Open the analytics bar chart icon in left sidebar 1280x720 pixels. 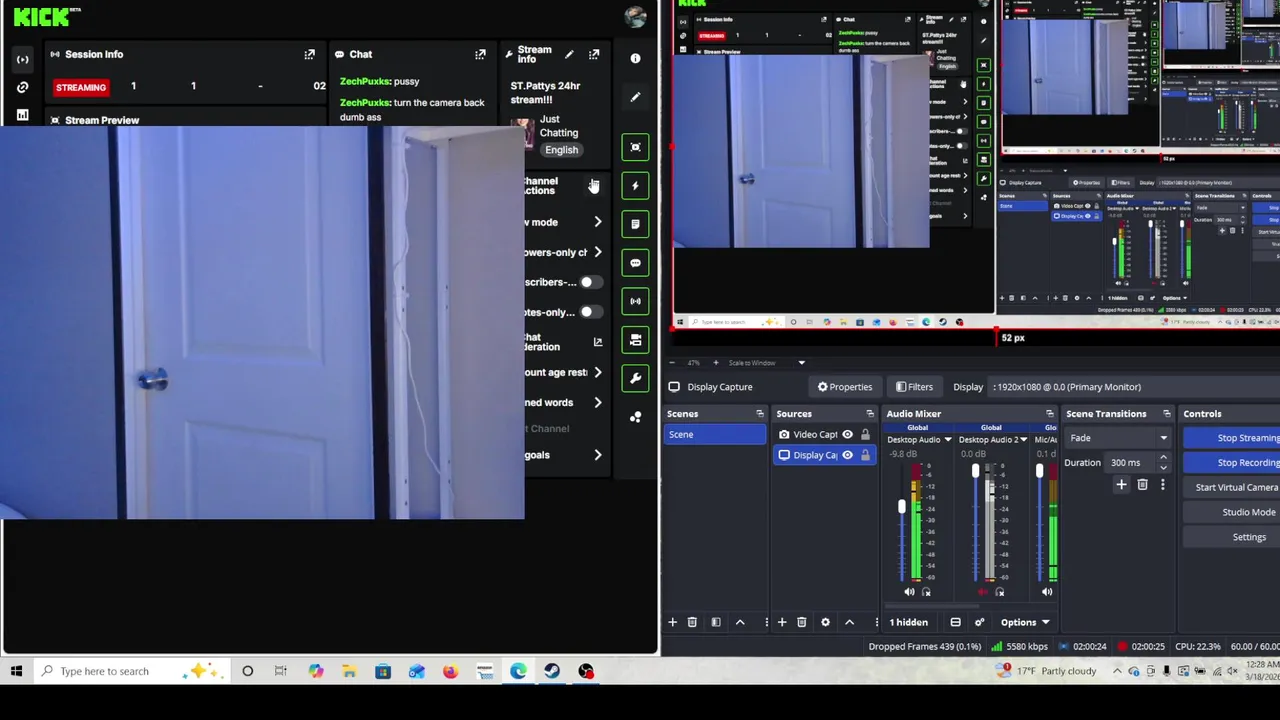(22, 115)
